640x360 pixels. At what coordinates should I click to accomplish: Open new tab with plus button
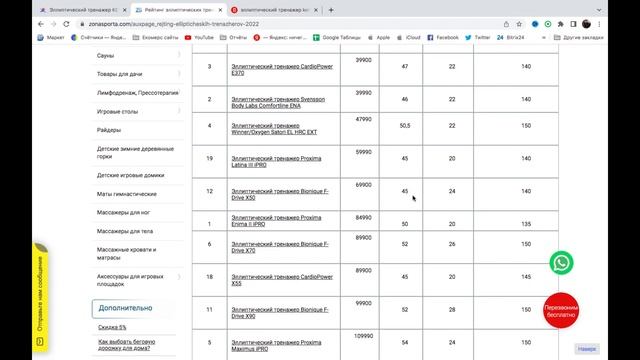[331, 10]
